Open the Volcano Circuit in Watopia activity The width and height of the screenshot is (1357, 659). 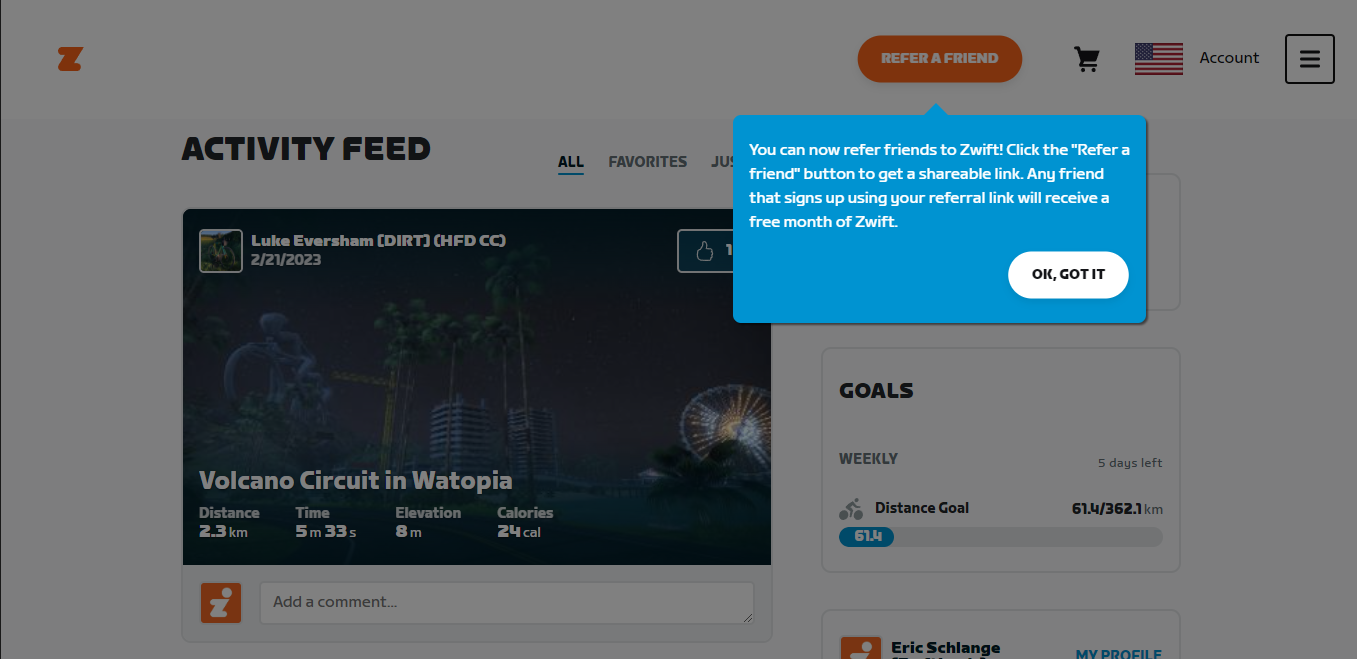pyautogui.click(x=356, y=480)
